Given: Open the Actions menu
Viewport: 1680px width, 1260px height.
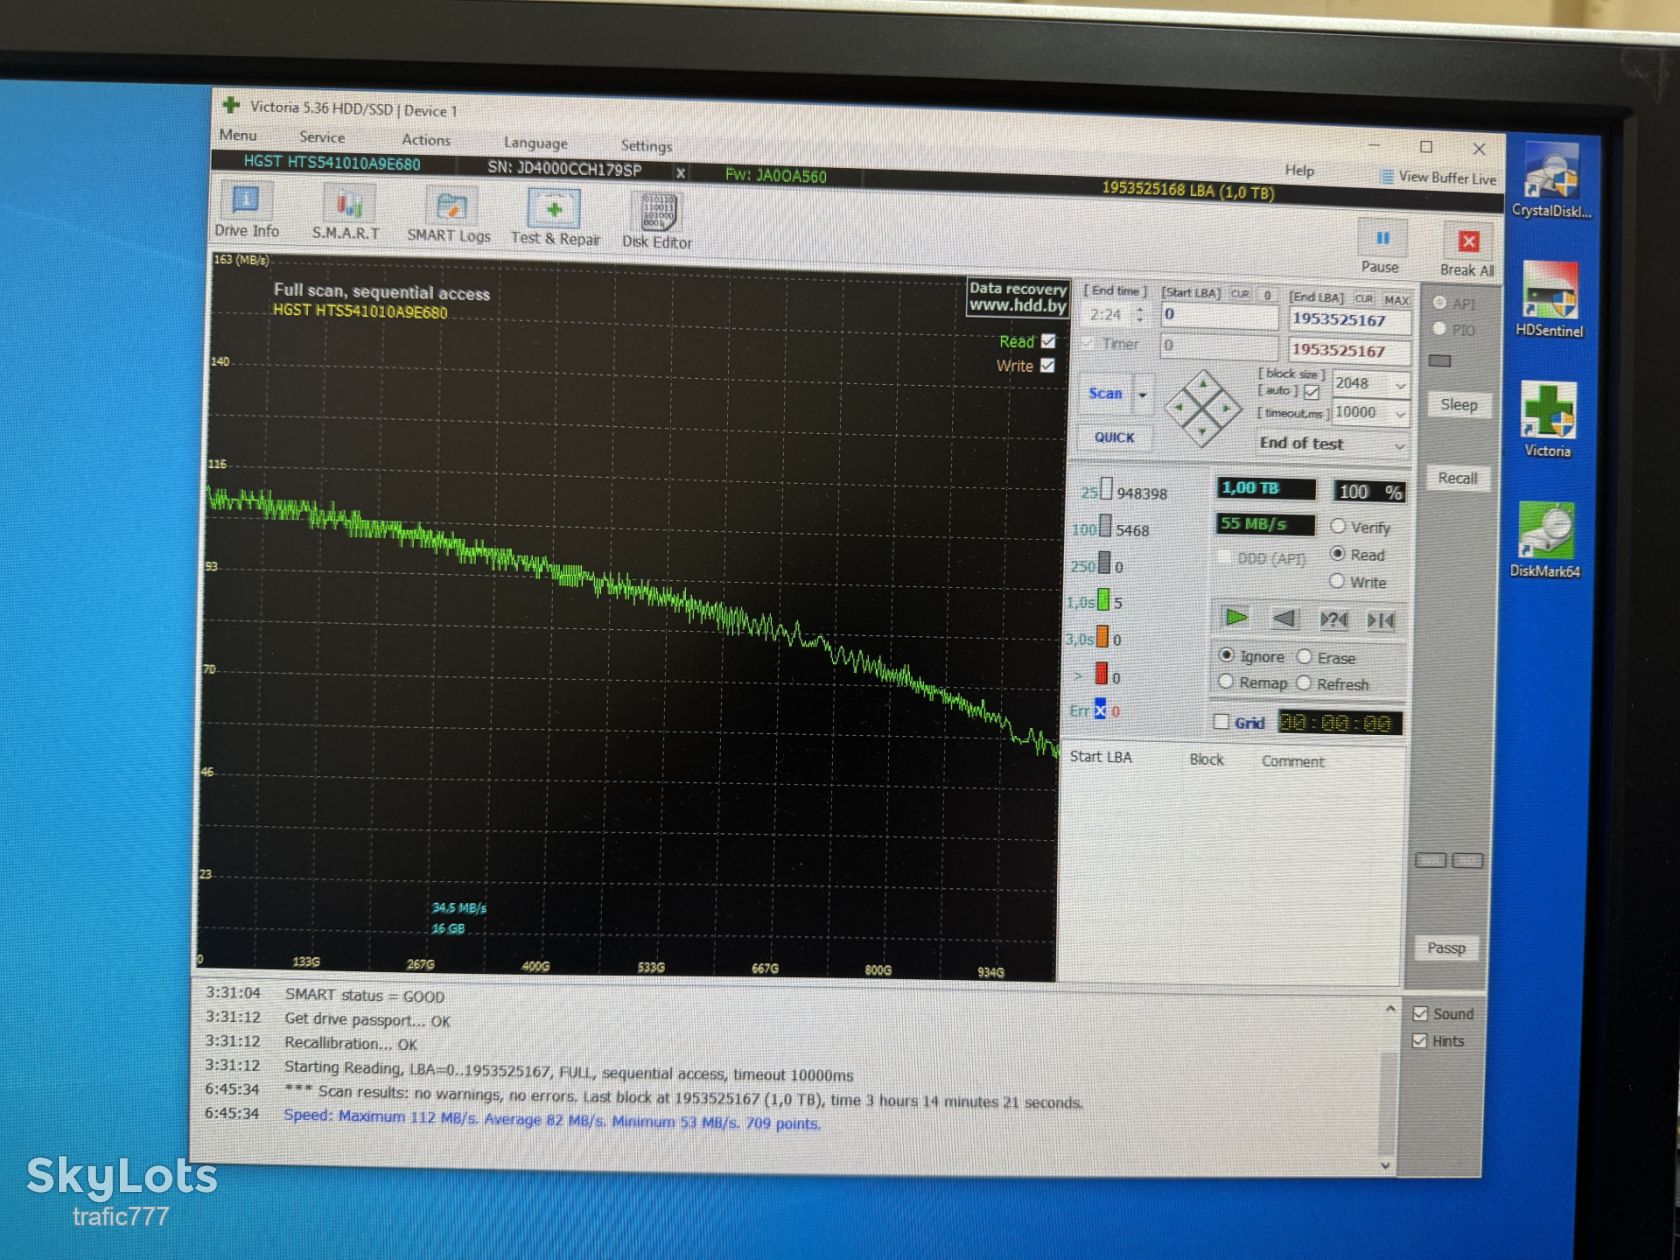Looking at the screenshot, I should tap(426, 140).
